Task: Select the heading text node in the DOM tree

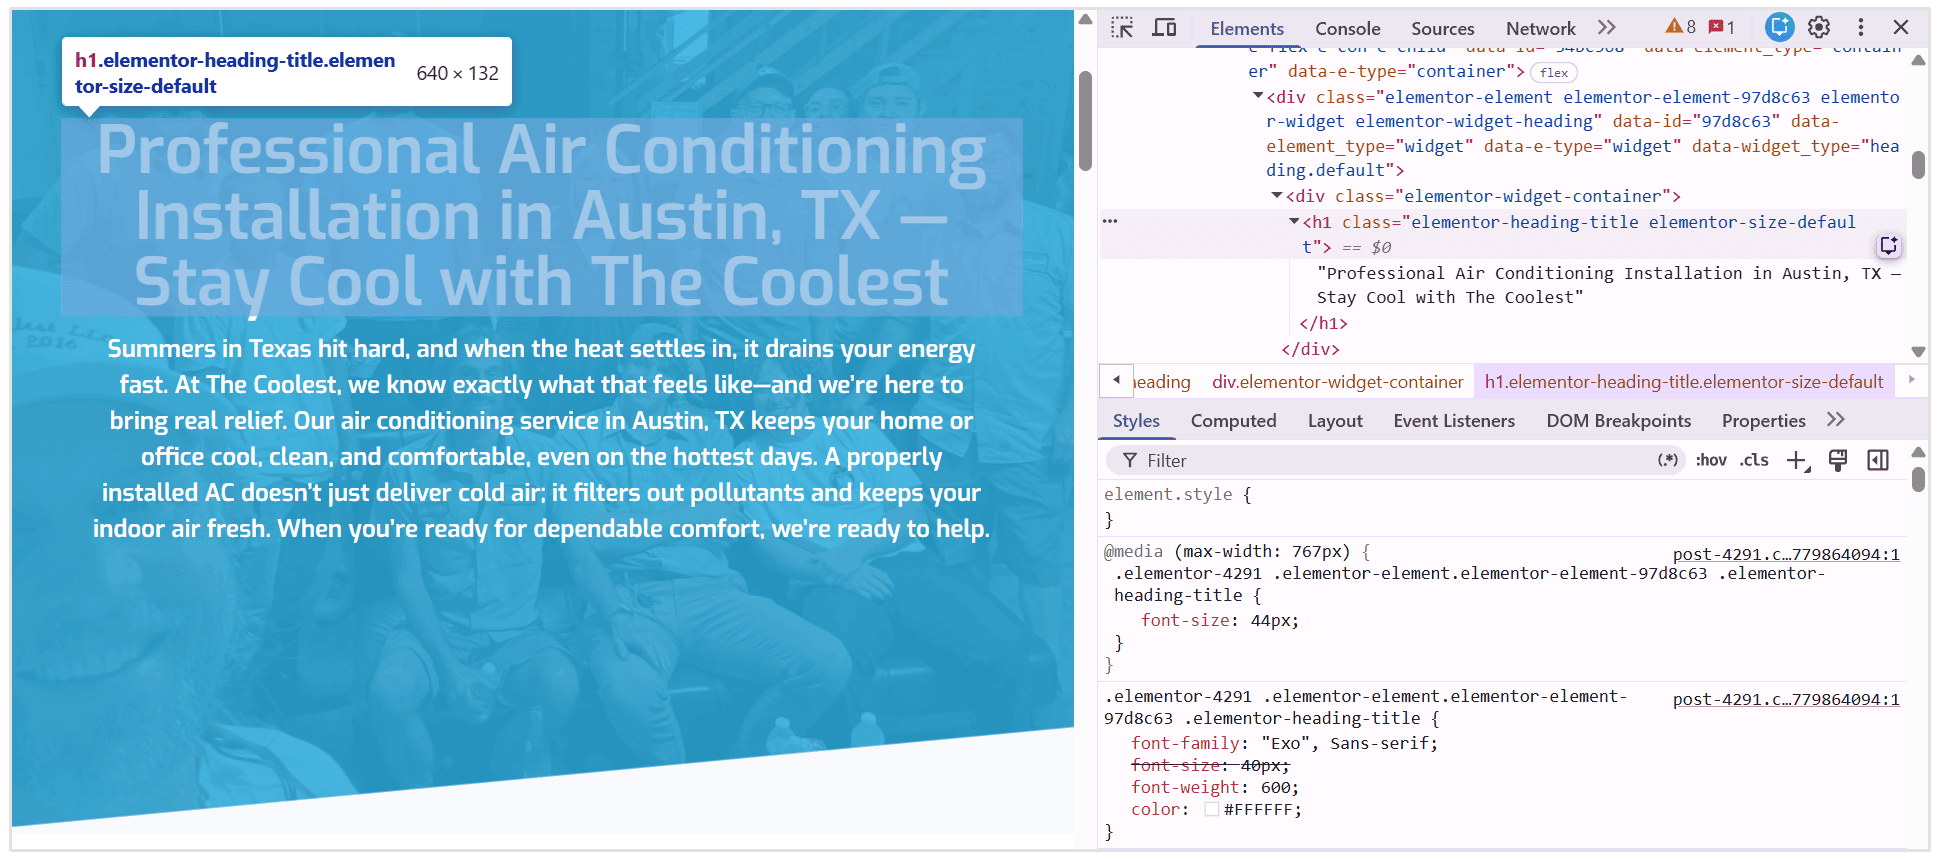Action: 1608,285
